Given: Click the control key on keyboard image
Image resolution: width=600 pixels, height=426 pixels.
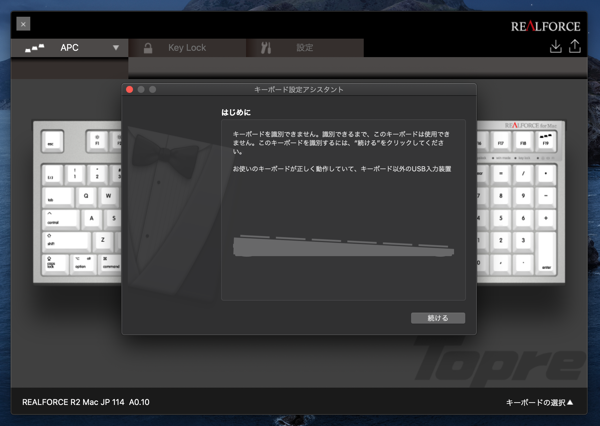Looking at the screenshot, I should tap(61, 219).
